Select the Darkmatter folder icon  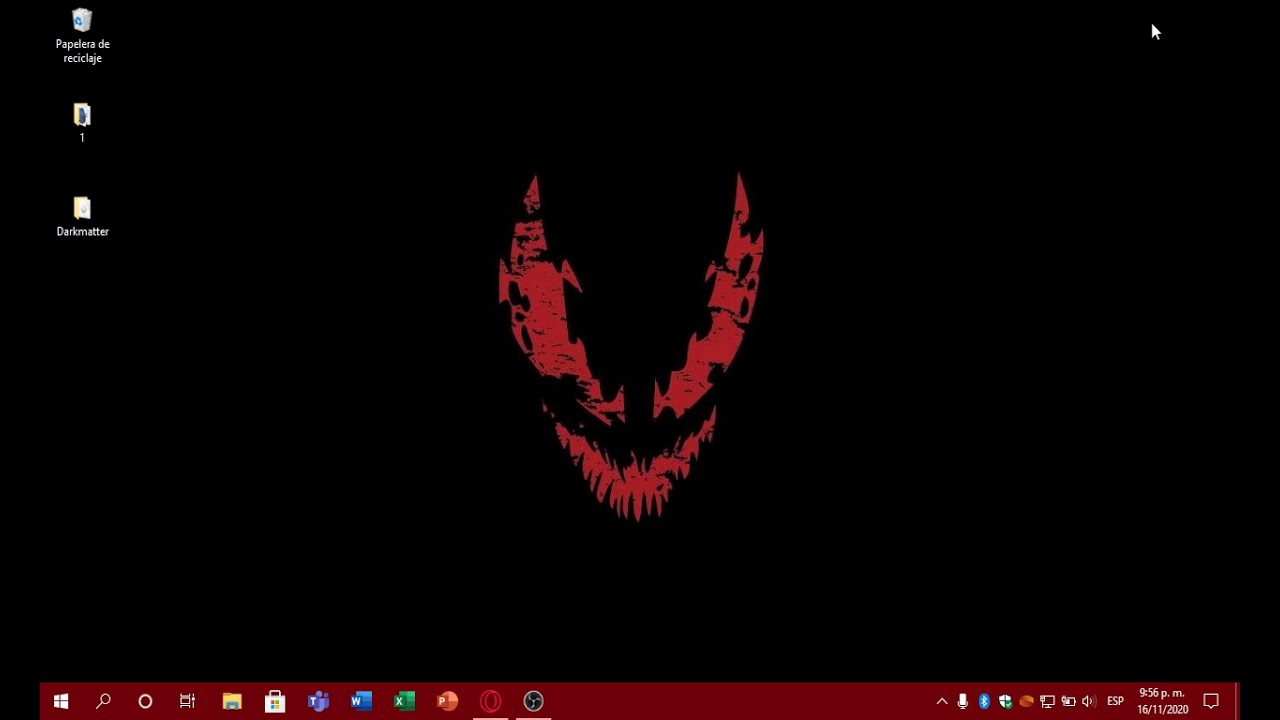click(82, 216)
